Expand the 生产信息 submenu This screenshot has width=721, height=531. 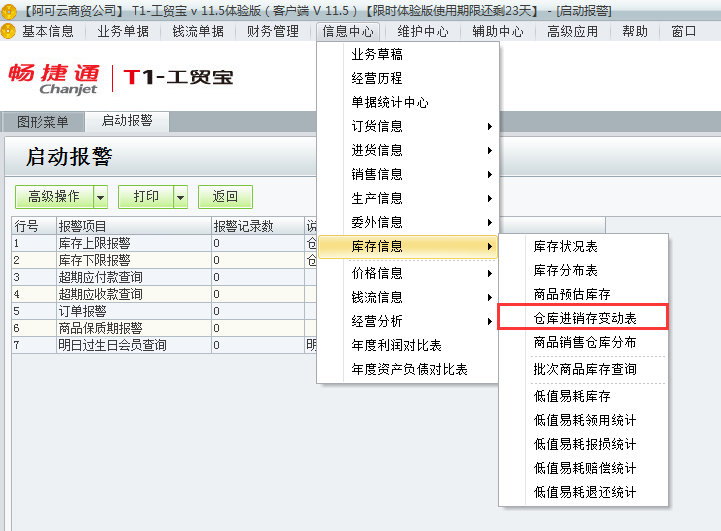[x=407, y=198]
